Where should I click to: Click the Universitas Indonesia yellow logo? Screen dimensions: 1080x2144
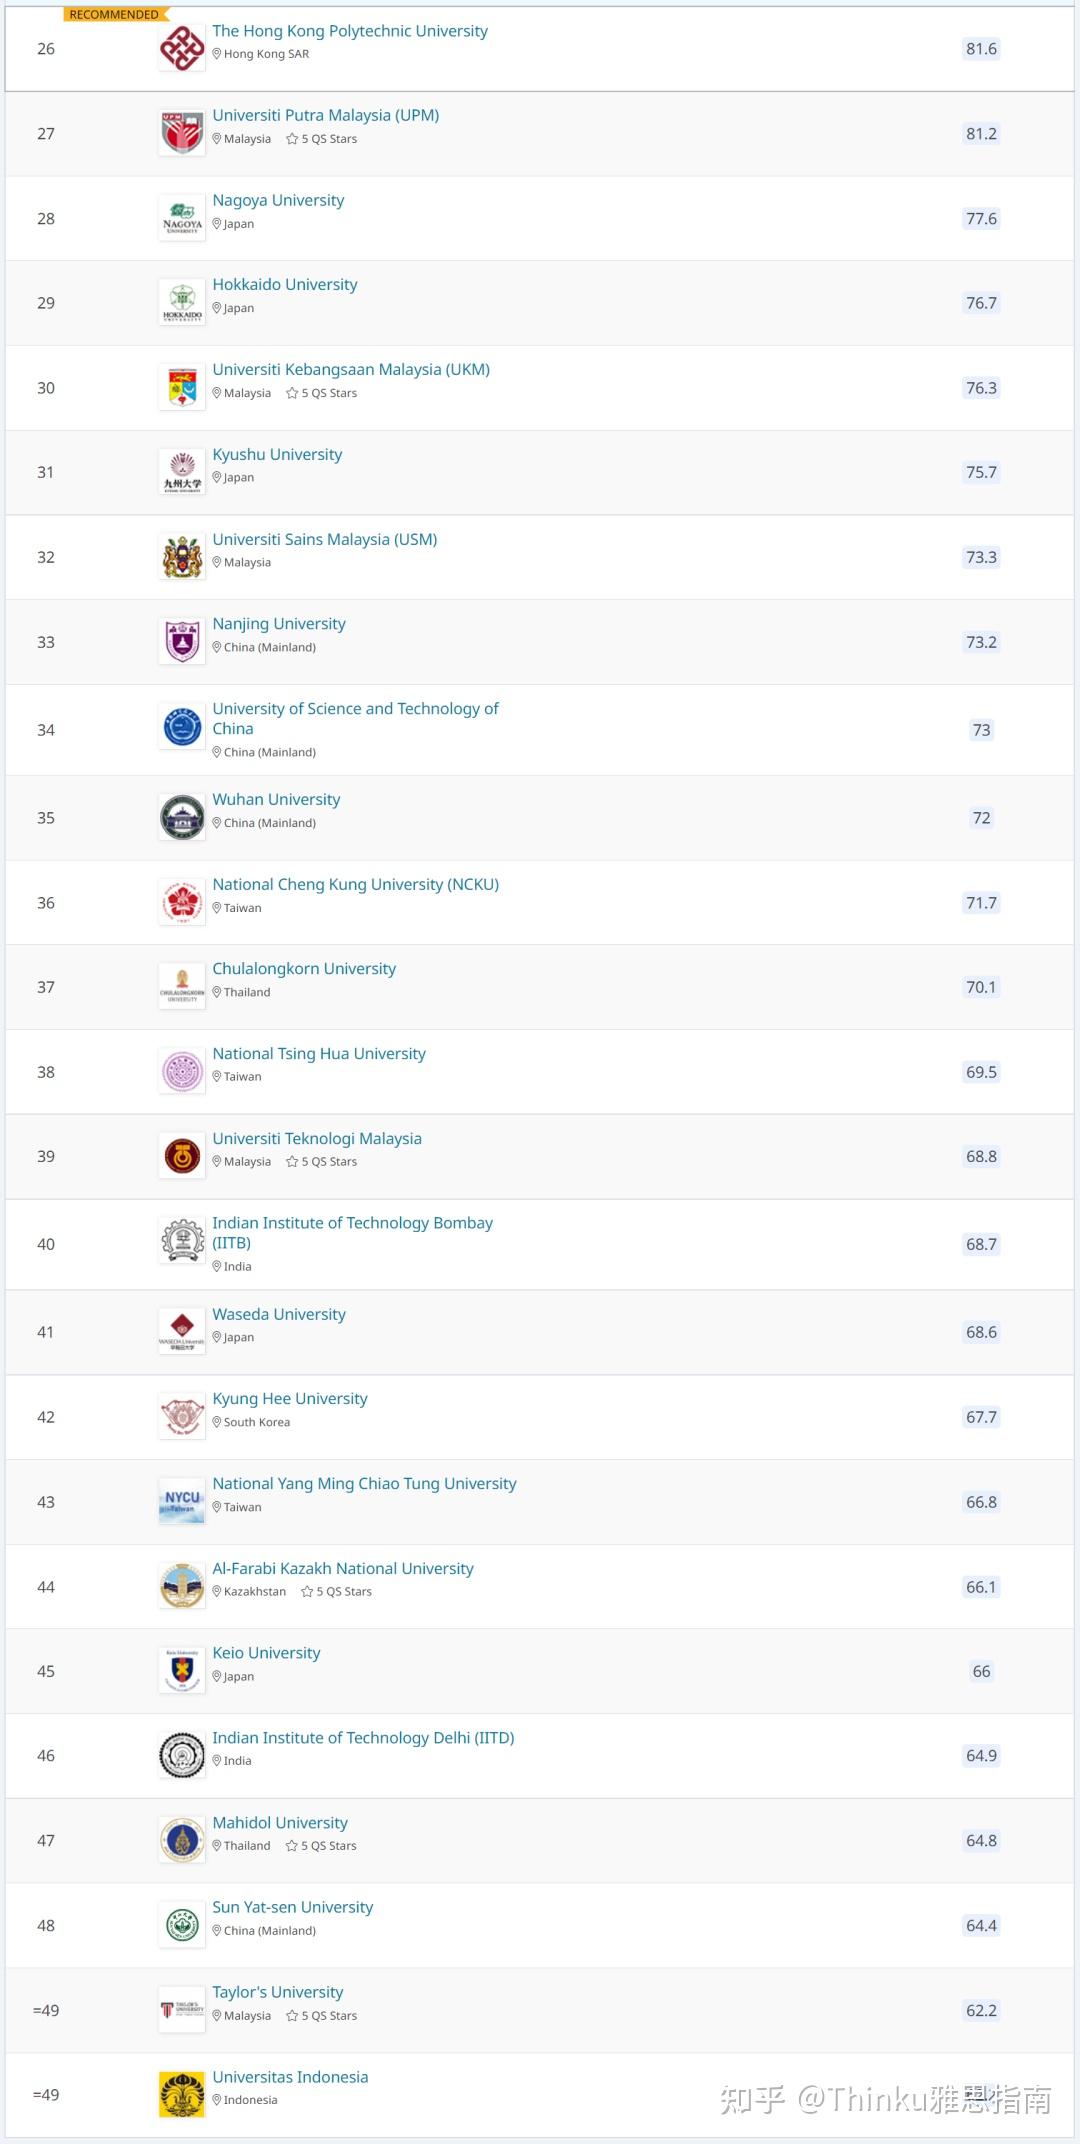click(182, 2094)
